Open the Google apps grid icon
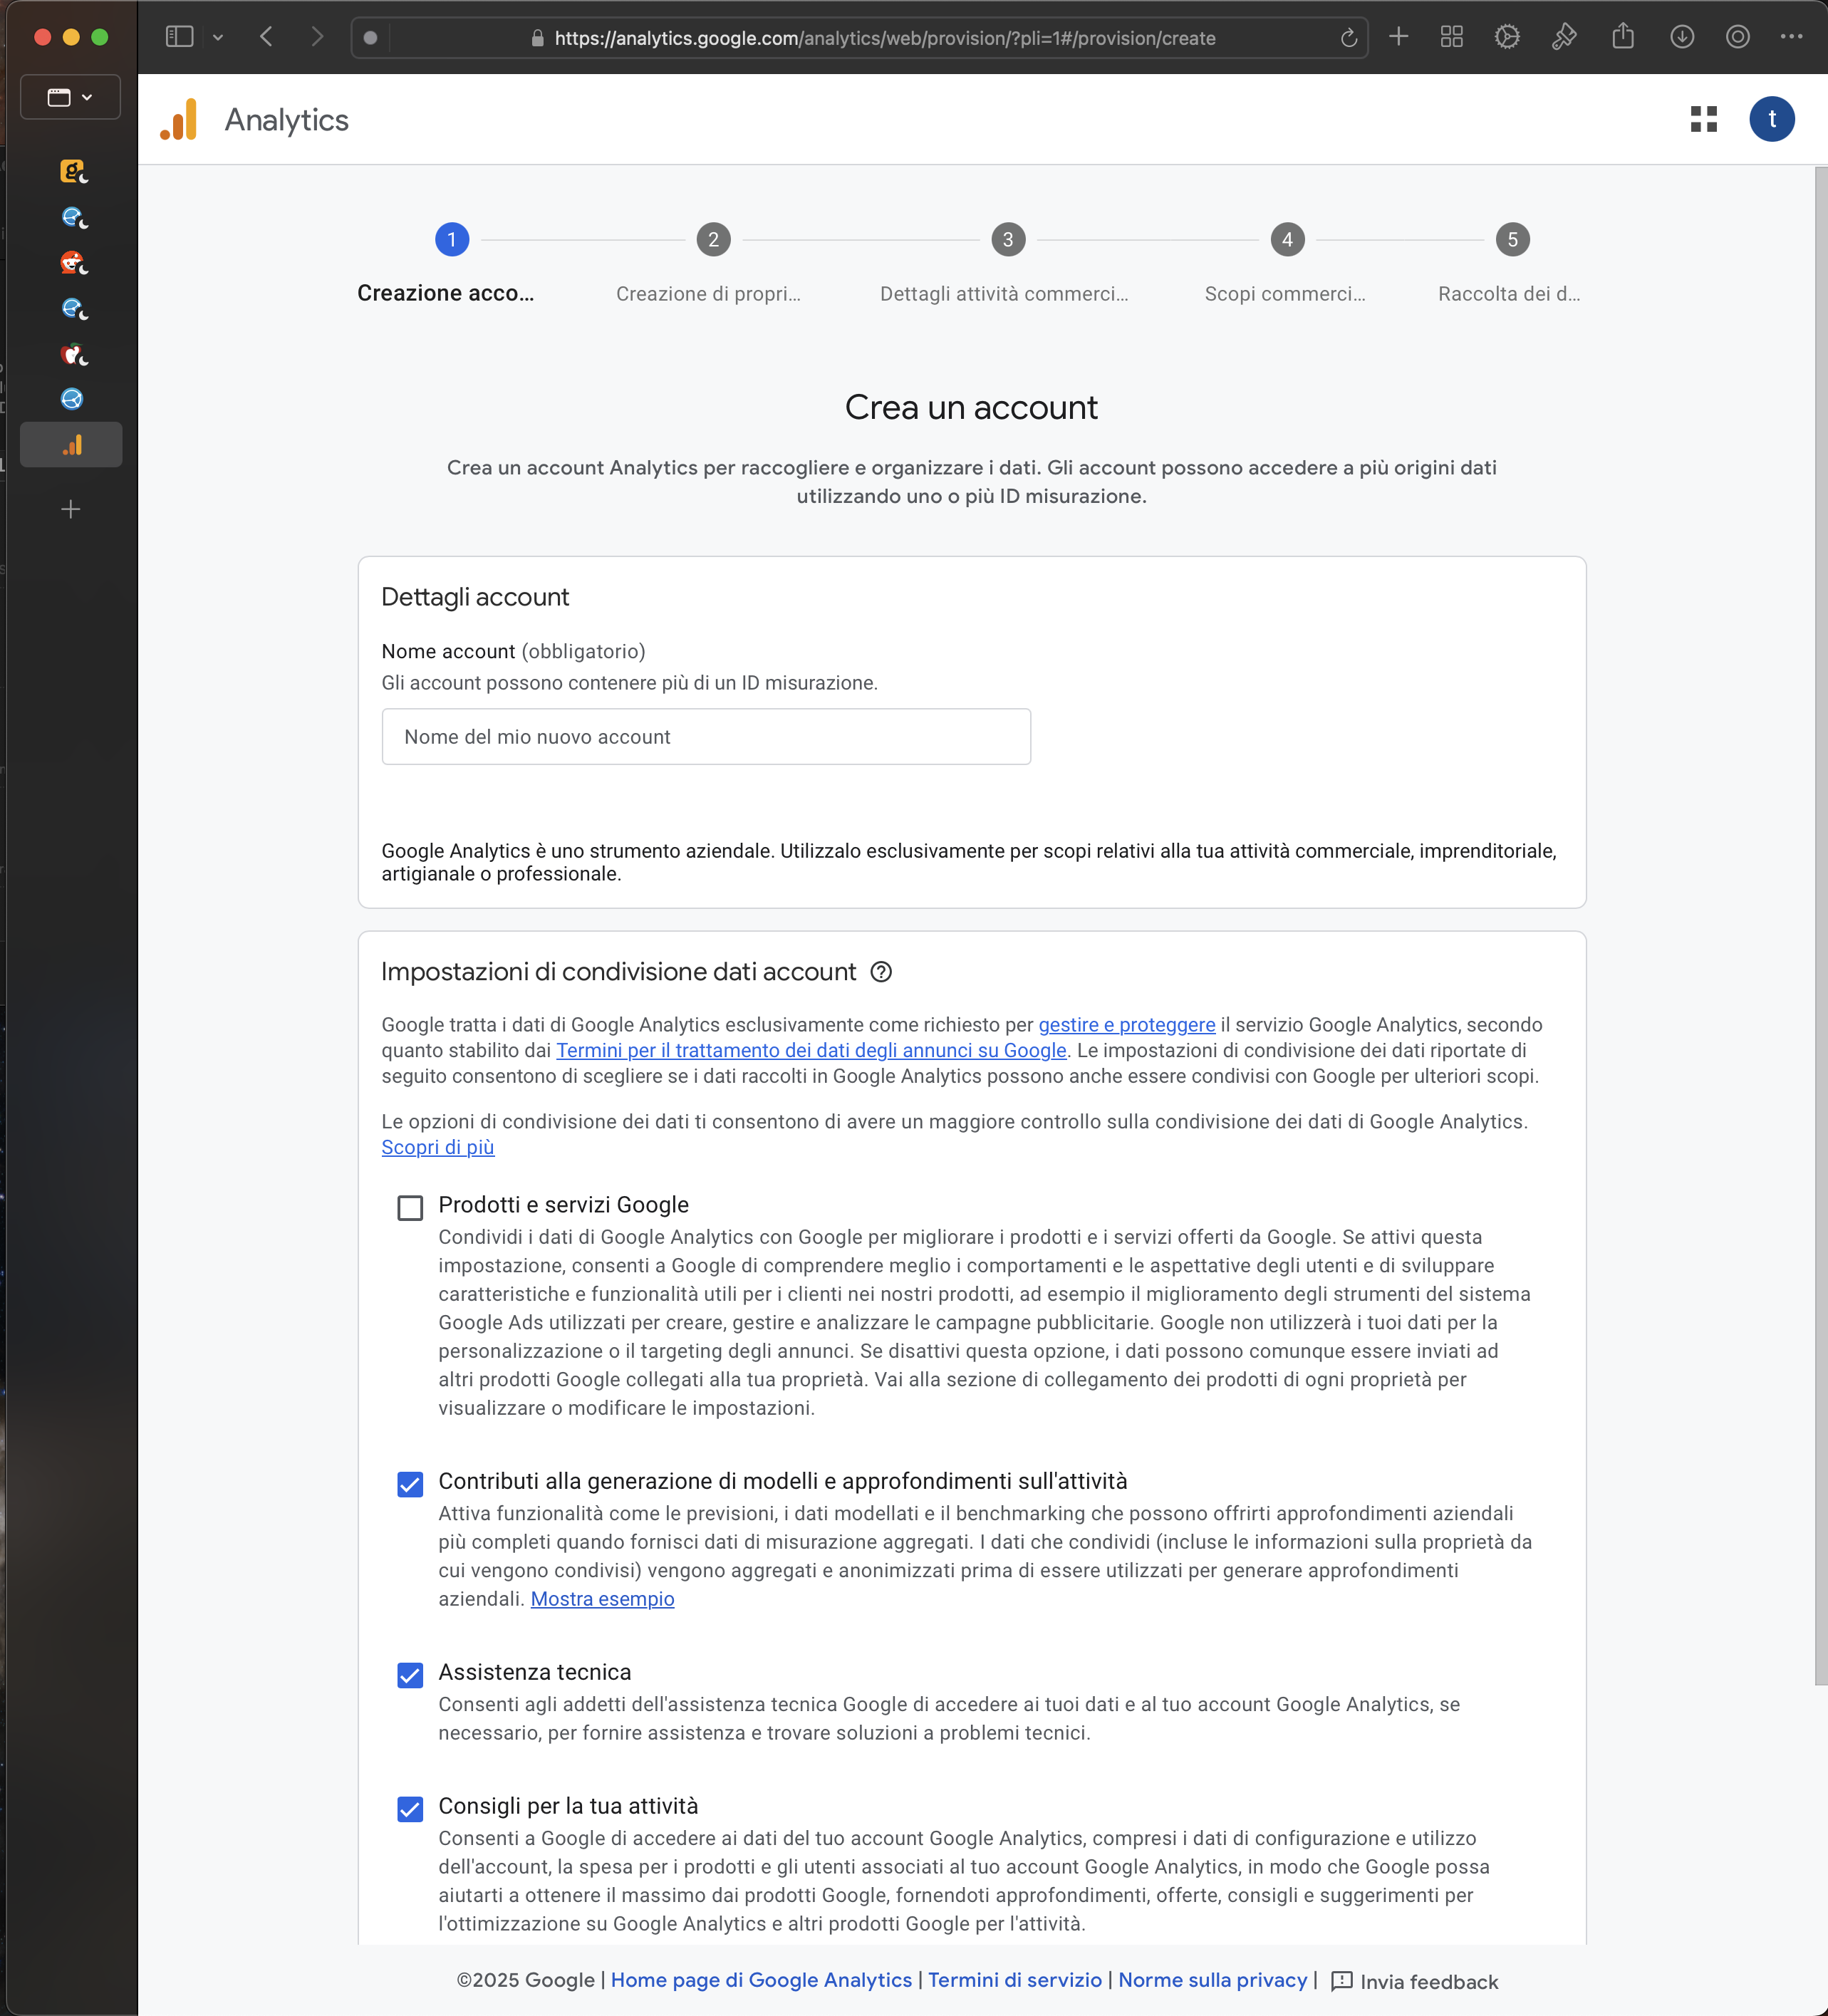Viewport: 1828px width, 2016px height. [x=1703, y=120]
